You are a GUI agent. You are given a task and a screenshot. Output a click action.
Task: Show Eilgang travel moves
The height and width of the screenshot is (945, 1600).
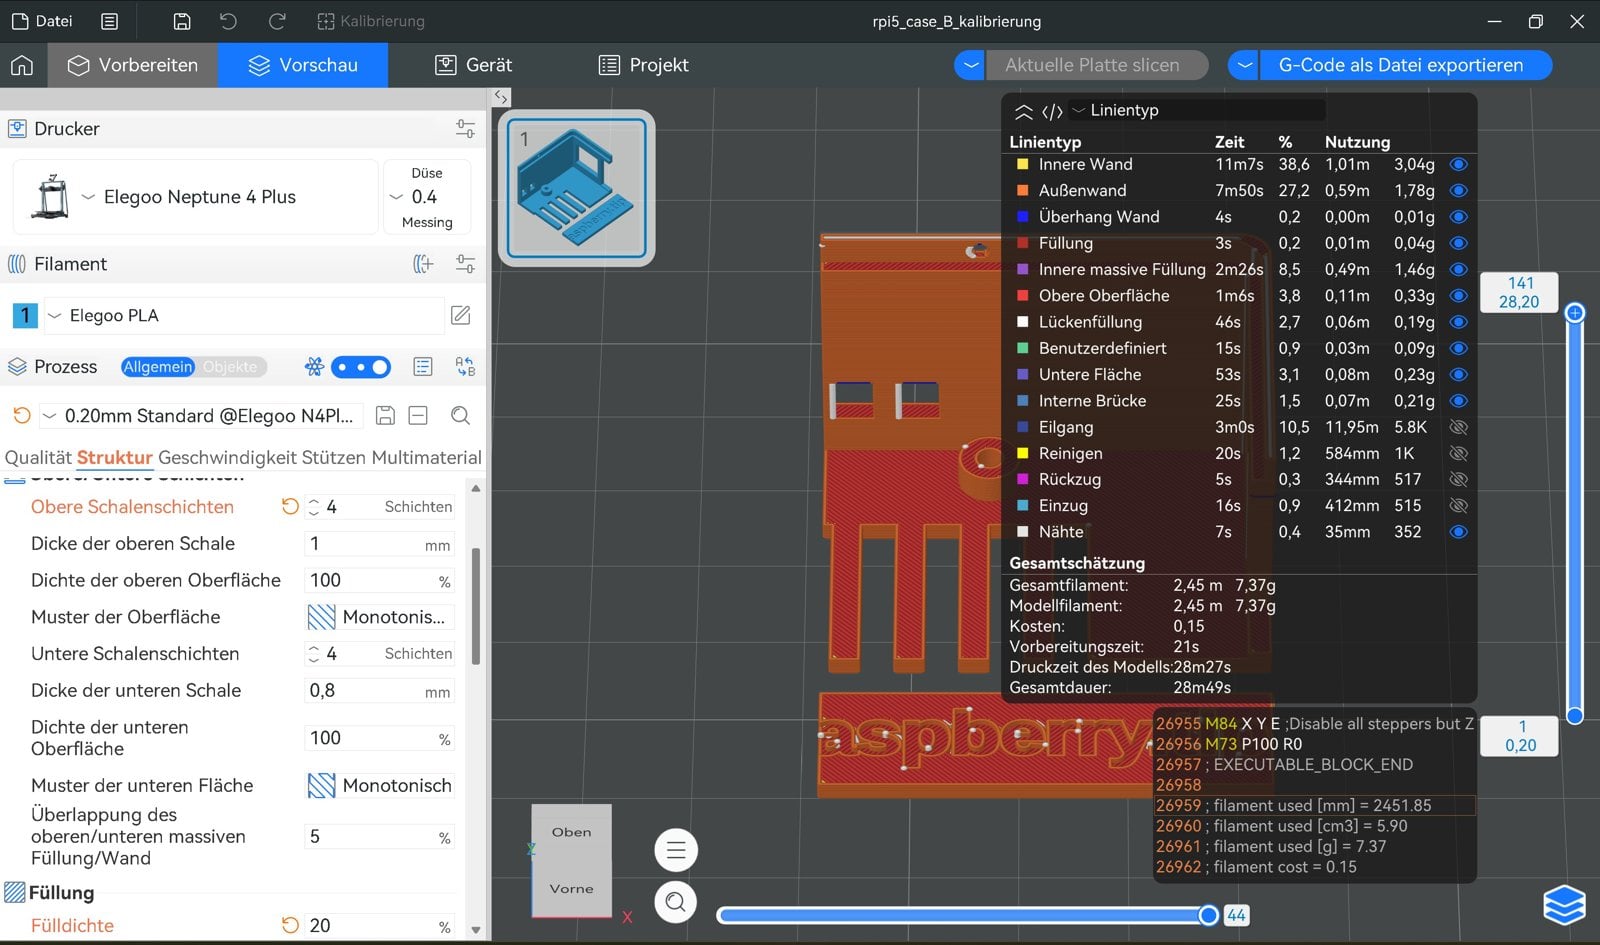coord(1458,427)
